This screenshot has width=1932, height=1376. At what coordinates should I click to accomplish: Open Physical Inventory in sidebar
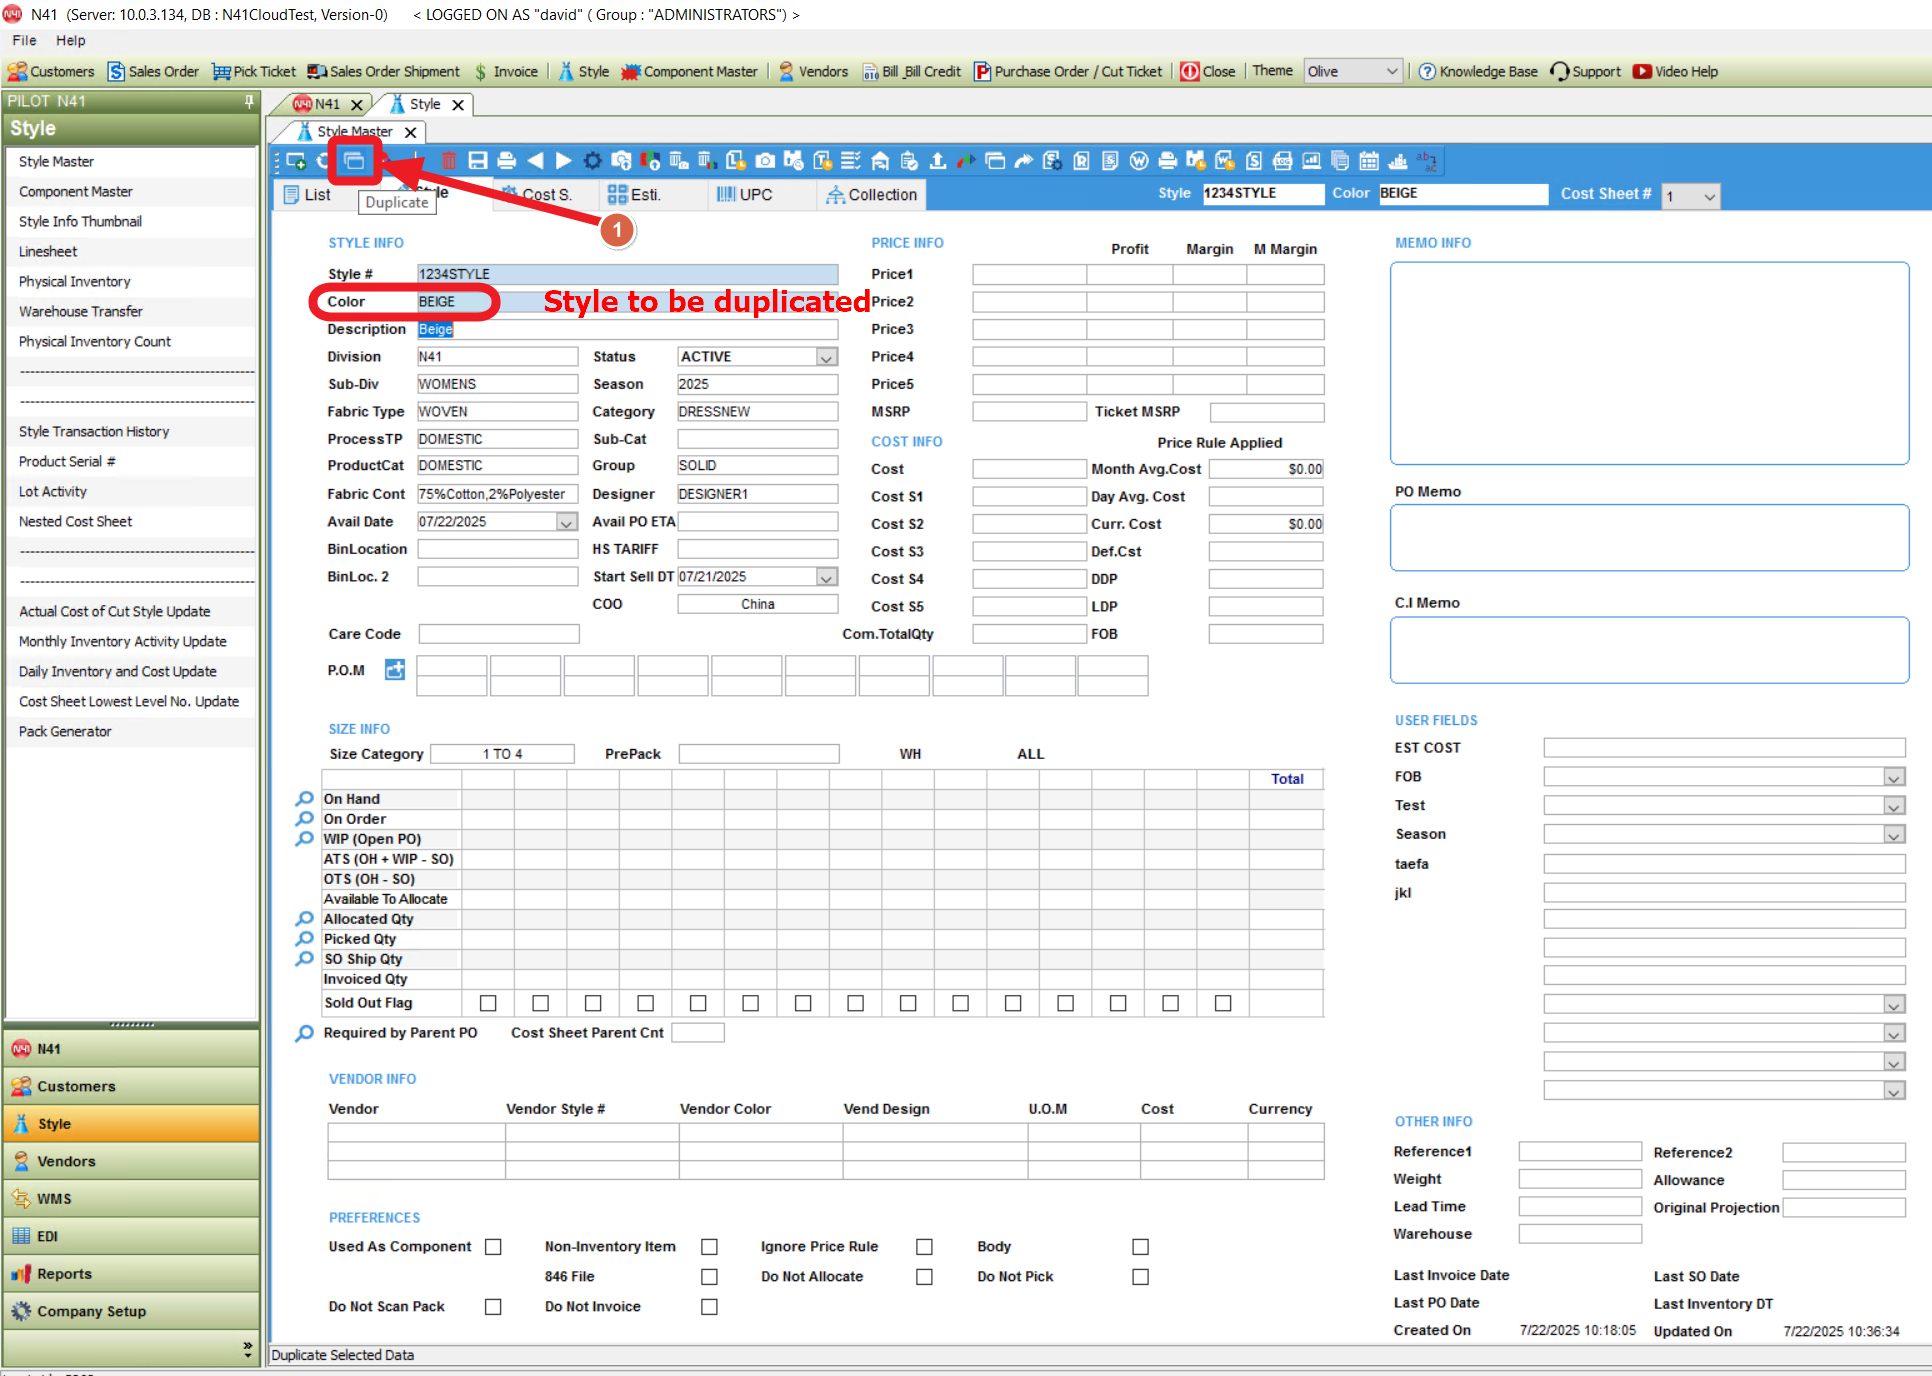pos(75,282)
